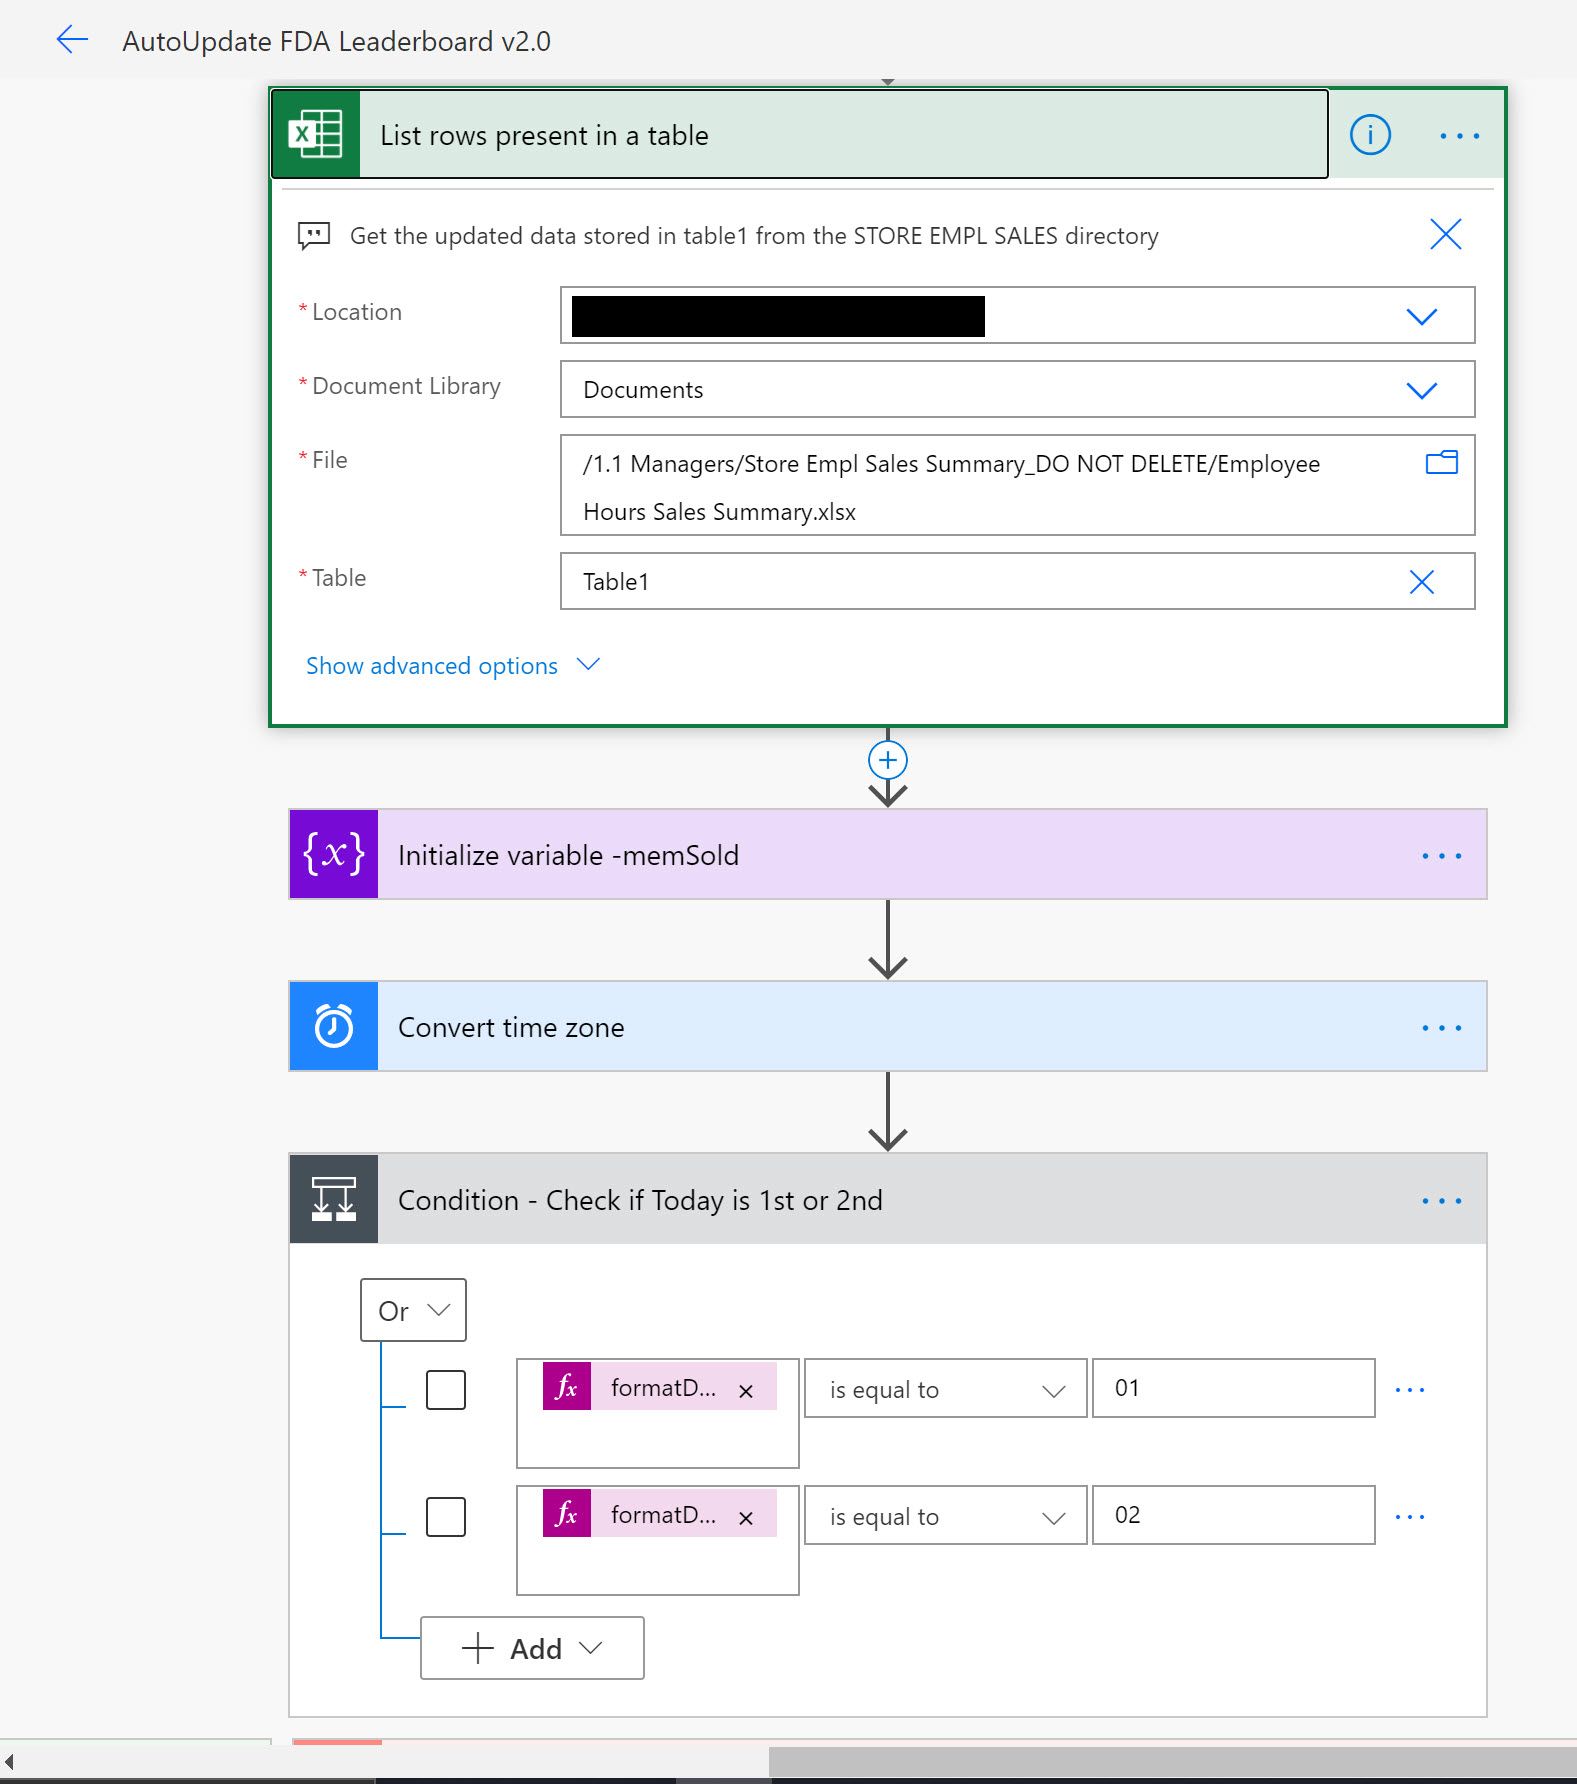Screen dimensions: 1577x1784
Task: Expand the Convert time zone step
Action: point(888,1026)
